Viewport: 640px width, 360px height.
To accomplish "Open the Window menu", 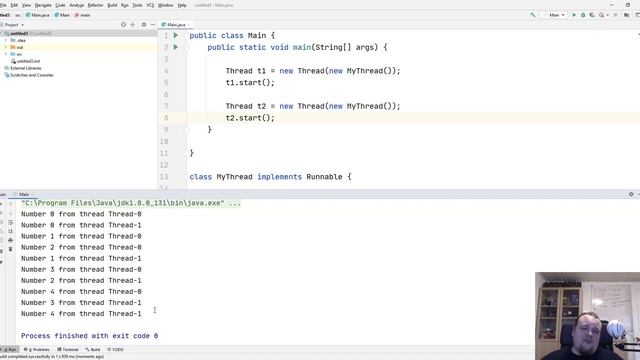I will point(165,5).
